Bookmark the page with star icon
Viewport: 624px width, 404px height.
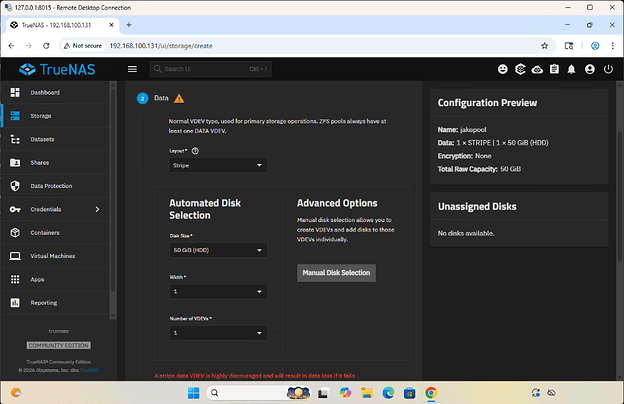pyautogui.click(x=544, y=46)
